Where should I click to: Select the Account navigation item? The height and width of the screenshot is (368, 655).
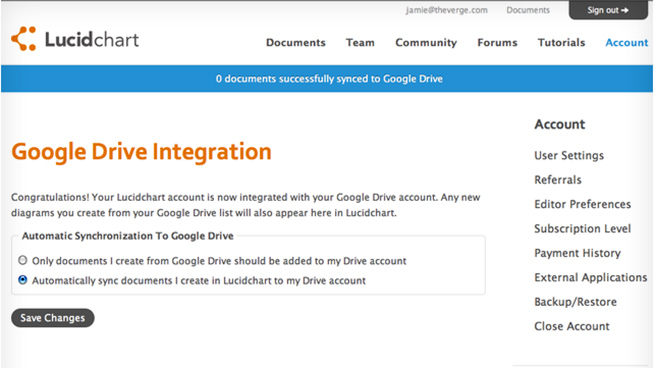click(x=627, y=43)
